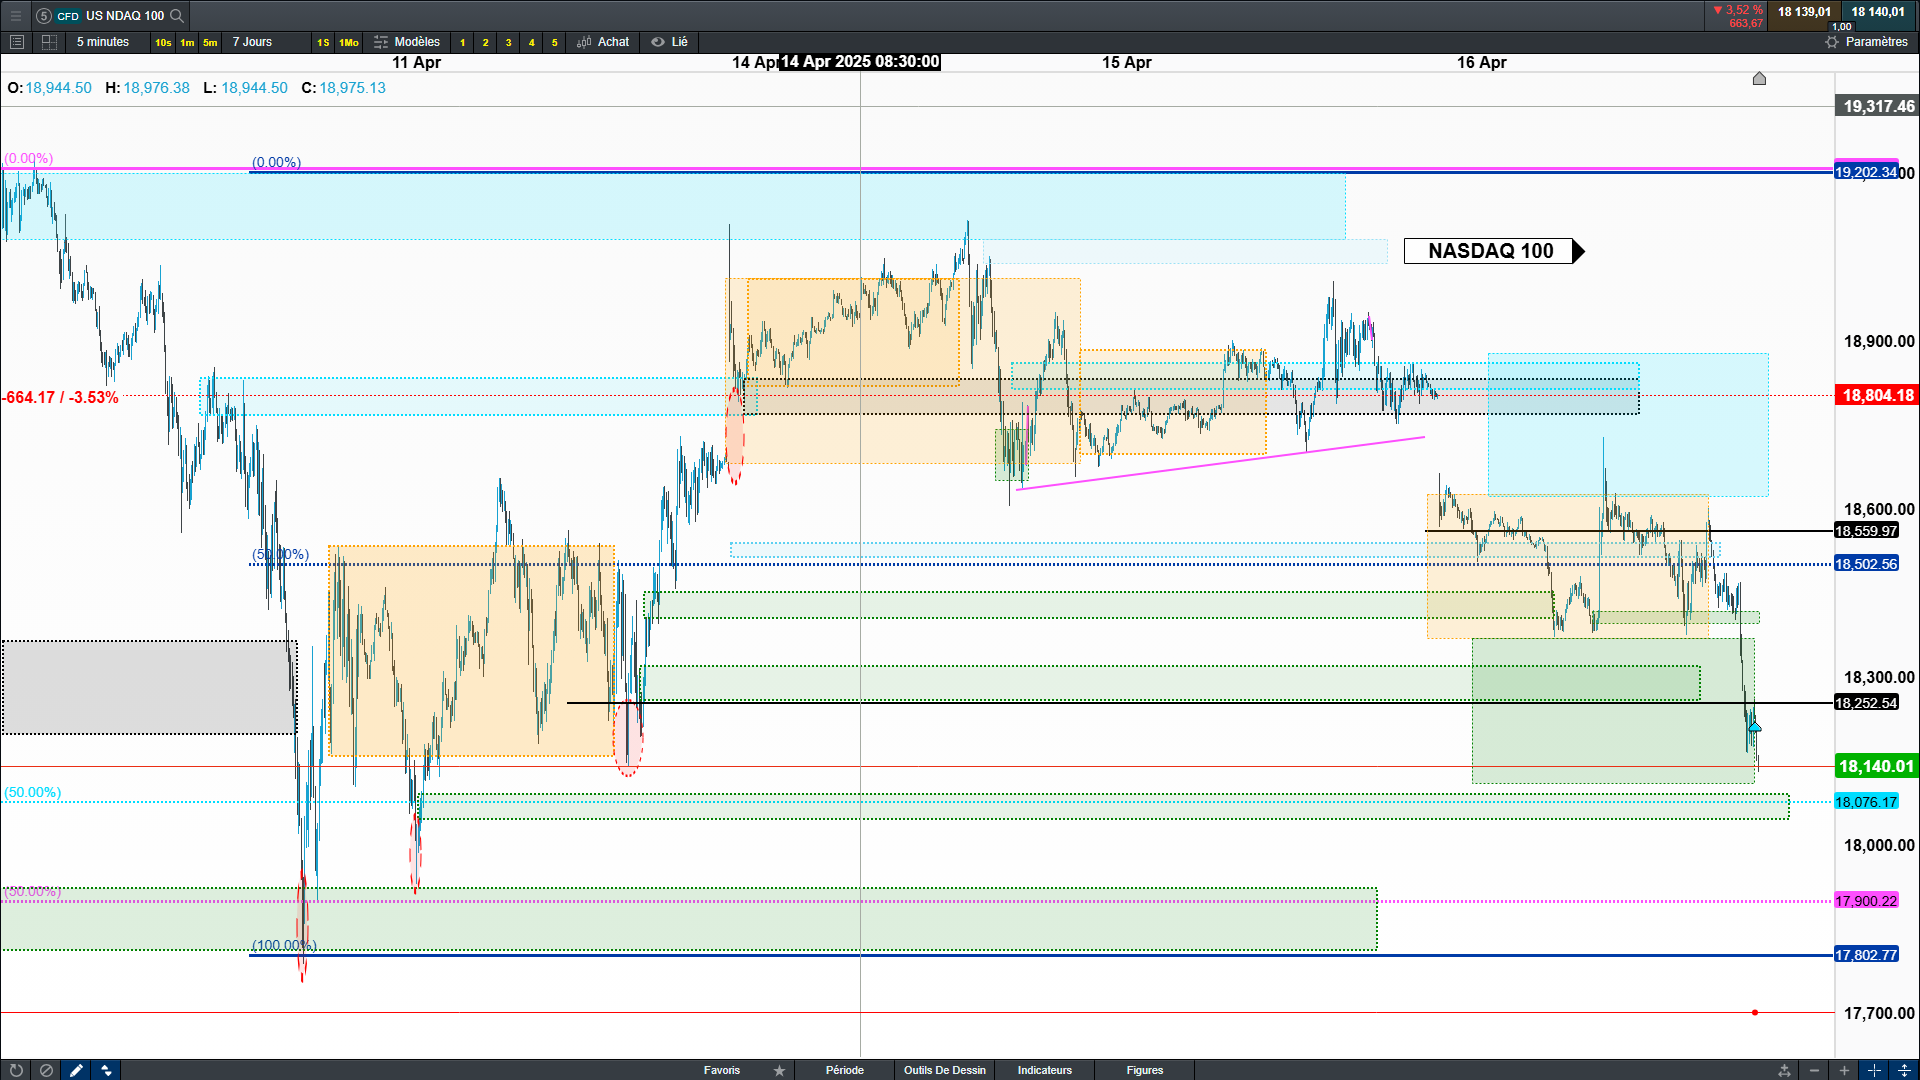Open the chart layout grid icon
The height and width of the screenshot is (1080, 1920).
[x=49, y=42]
